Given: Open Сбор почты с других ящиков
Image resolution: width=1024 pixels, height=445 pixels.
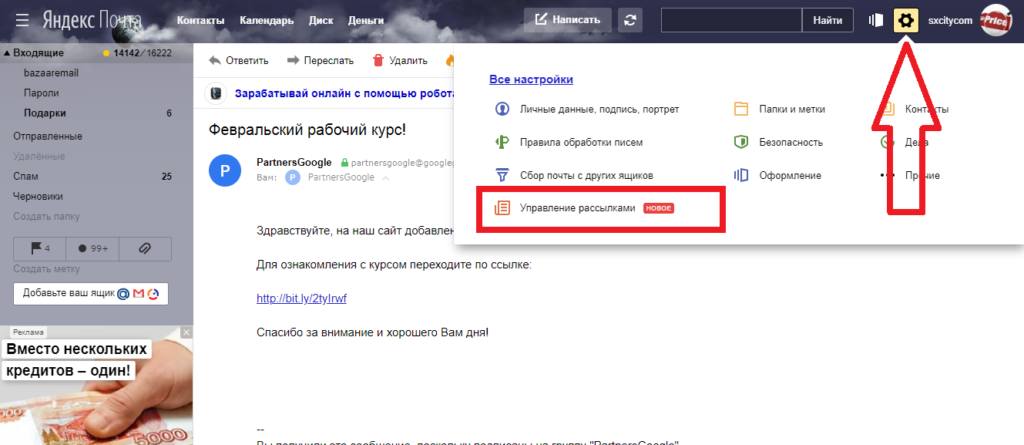Looking at the screenshot, I should click(x=586, y=175).
